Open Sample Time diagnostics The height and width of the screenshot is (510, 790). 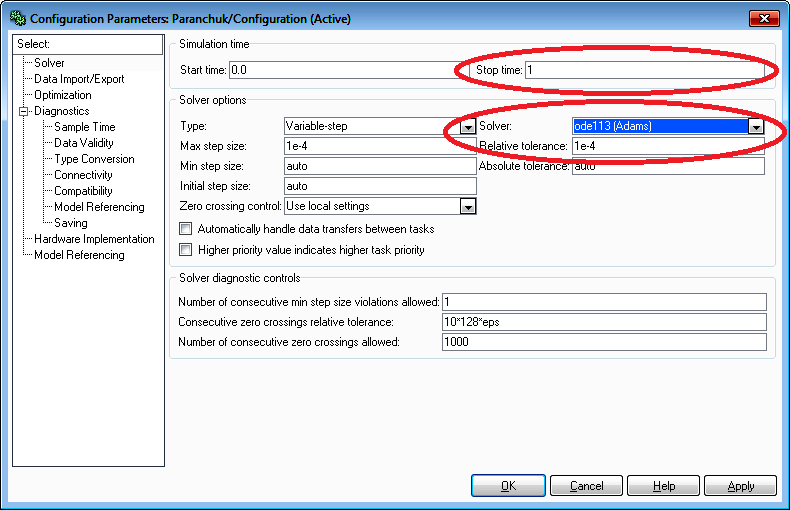point(85,127)
